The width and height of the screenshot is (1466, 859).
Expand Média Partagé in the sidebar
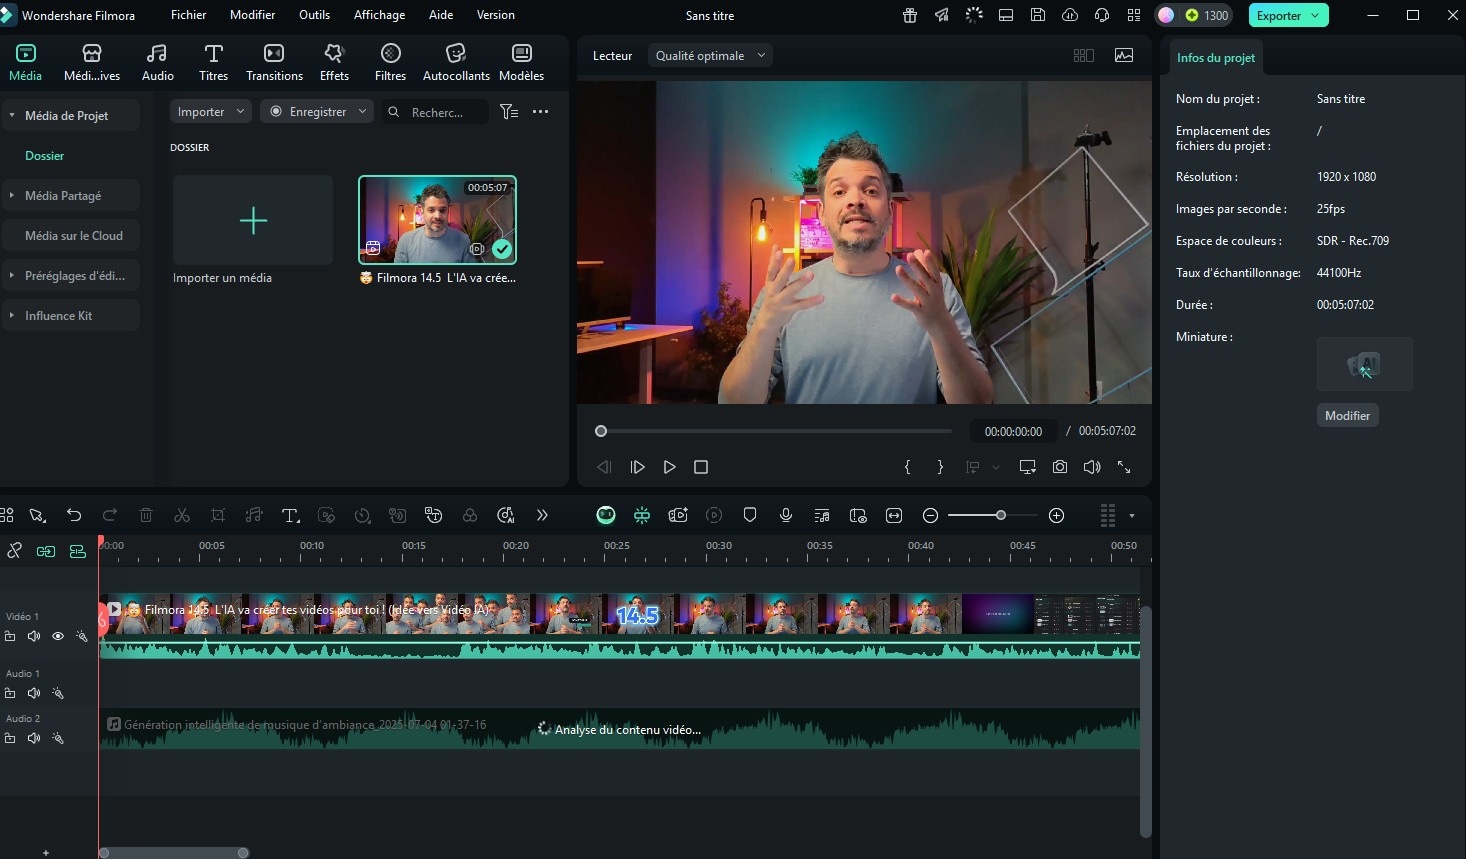[x=12, y=196]
